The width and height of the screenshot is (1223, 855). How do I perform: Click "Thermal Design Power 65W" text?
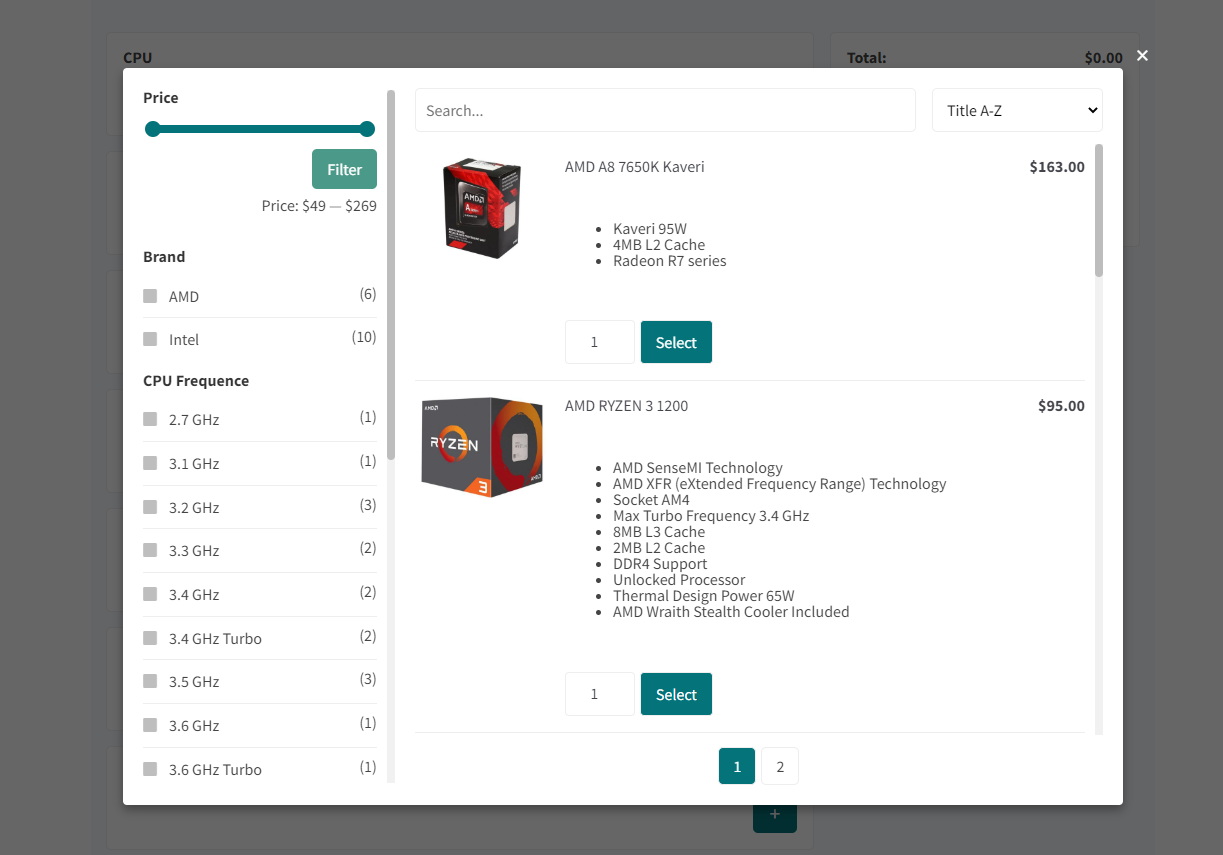[x=704, y=596]
